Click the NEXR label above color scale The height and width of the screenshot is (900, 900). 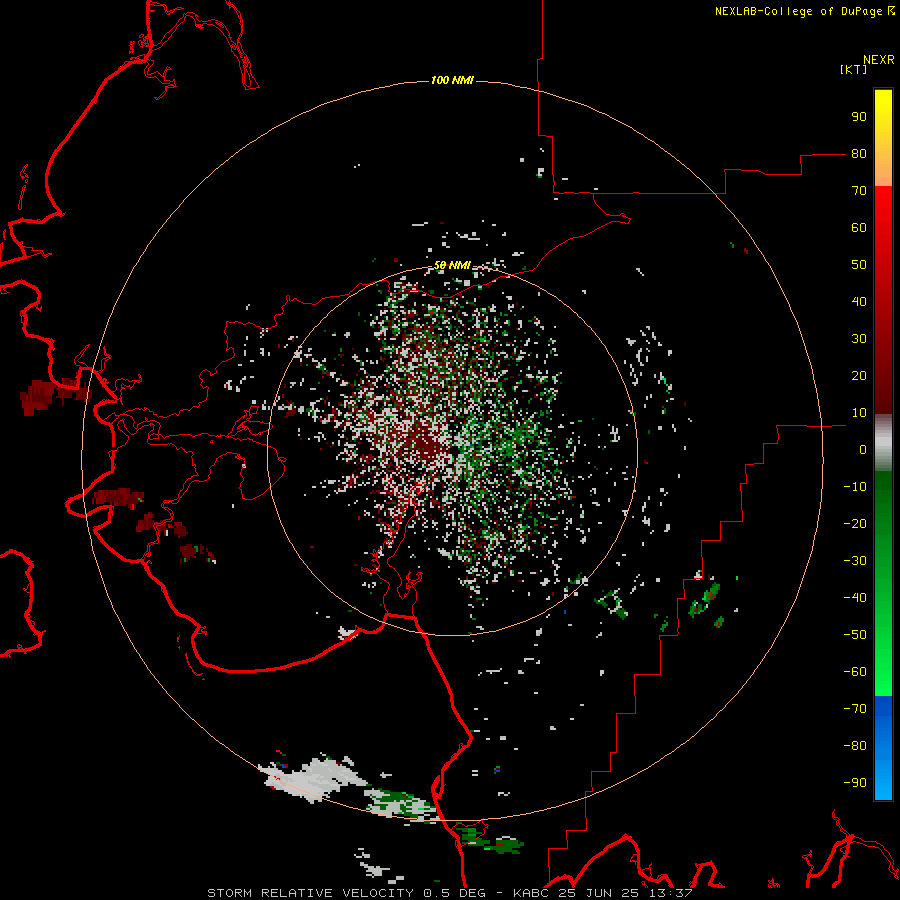coord(879,60)
